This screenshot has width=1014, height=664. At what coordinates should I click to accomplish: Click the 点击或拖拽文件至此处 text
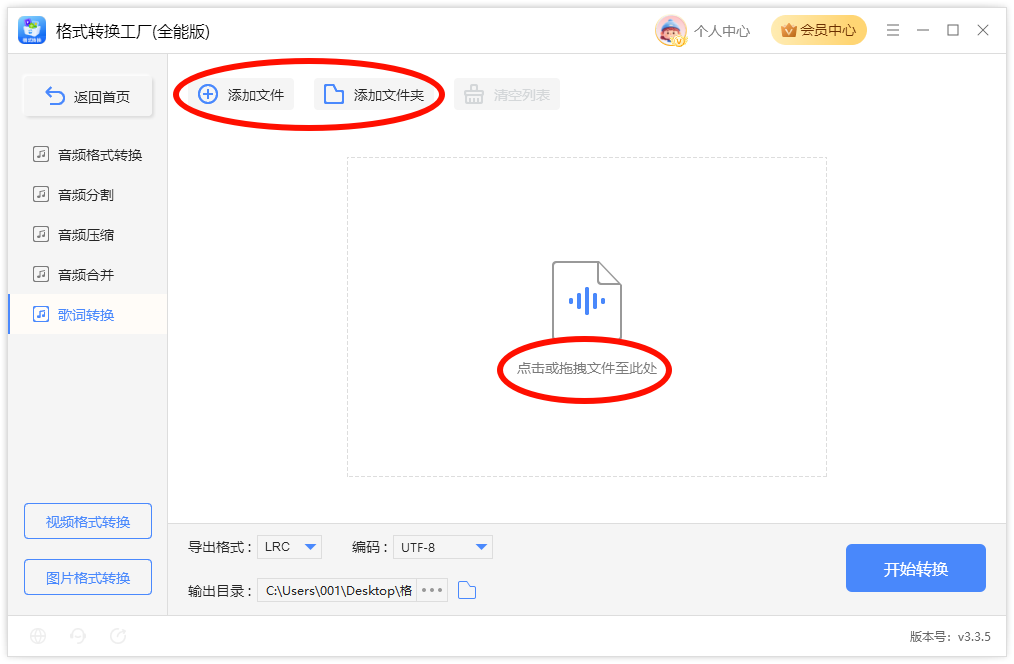587,369
